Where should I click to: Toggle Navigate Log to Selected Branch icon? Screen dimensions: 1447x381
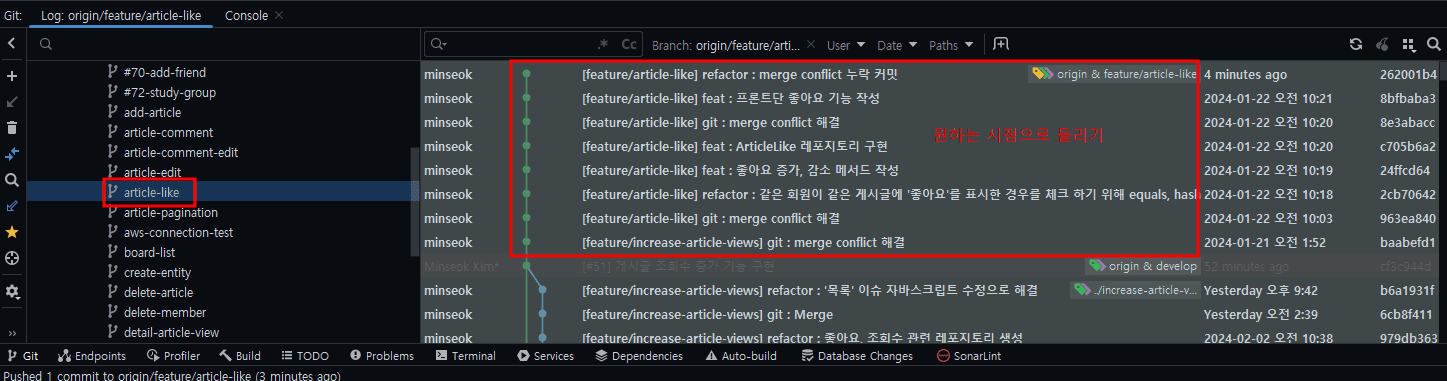(12, 258)
